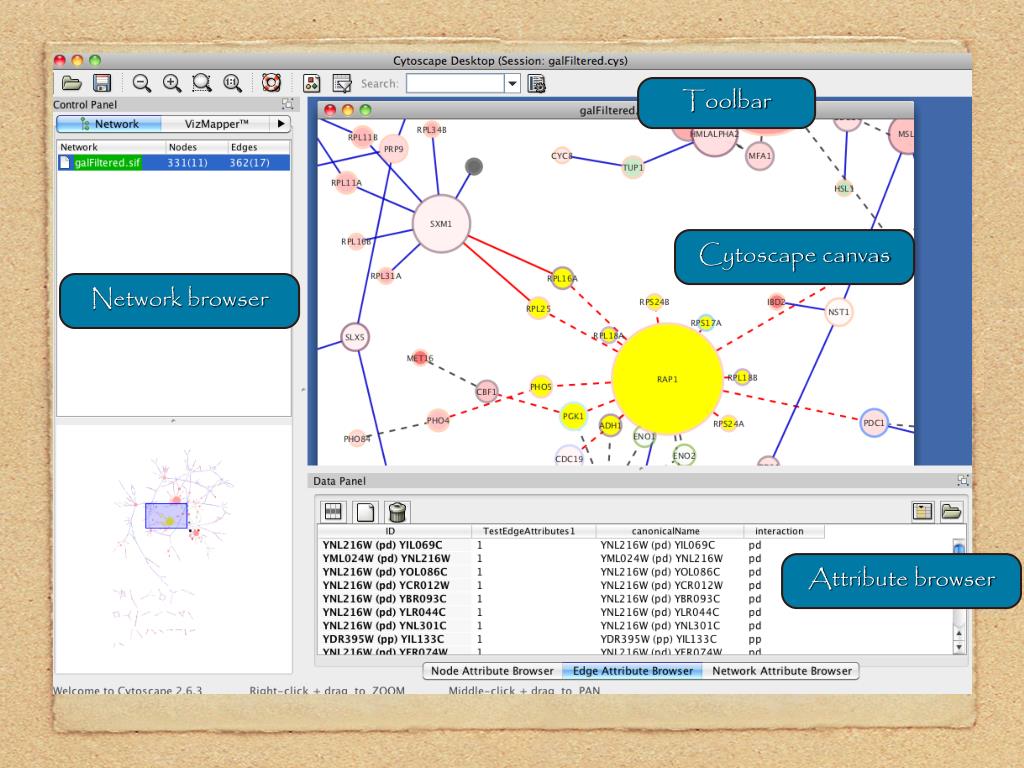Open the Network Attribute Browser tab
1024x768 pixels.
(x=781, y=671)
